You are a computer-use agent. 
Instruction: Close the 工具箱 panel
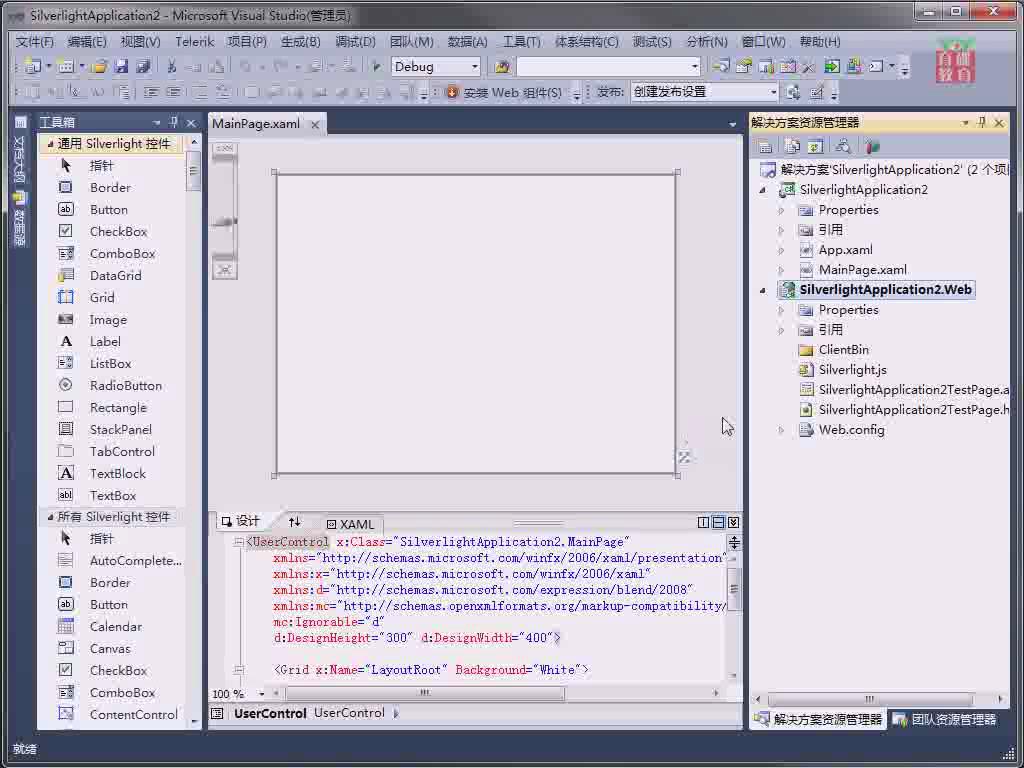(191, 122)
